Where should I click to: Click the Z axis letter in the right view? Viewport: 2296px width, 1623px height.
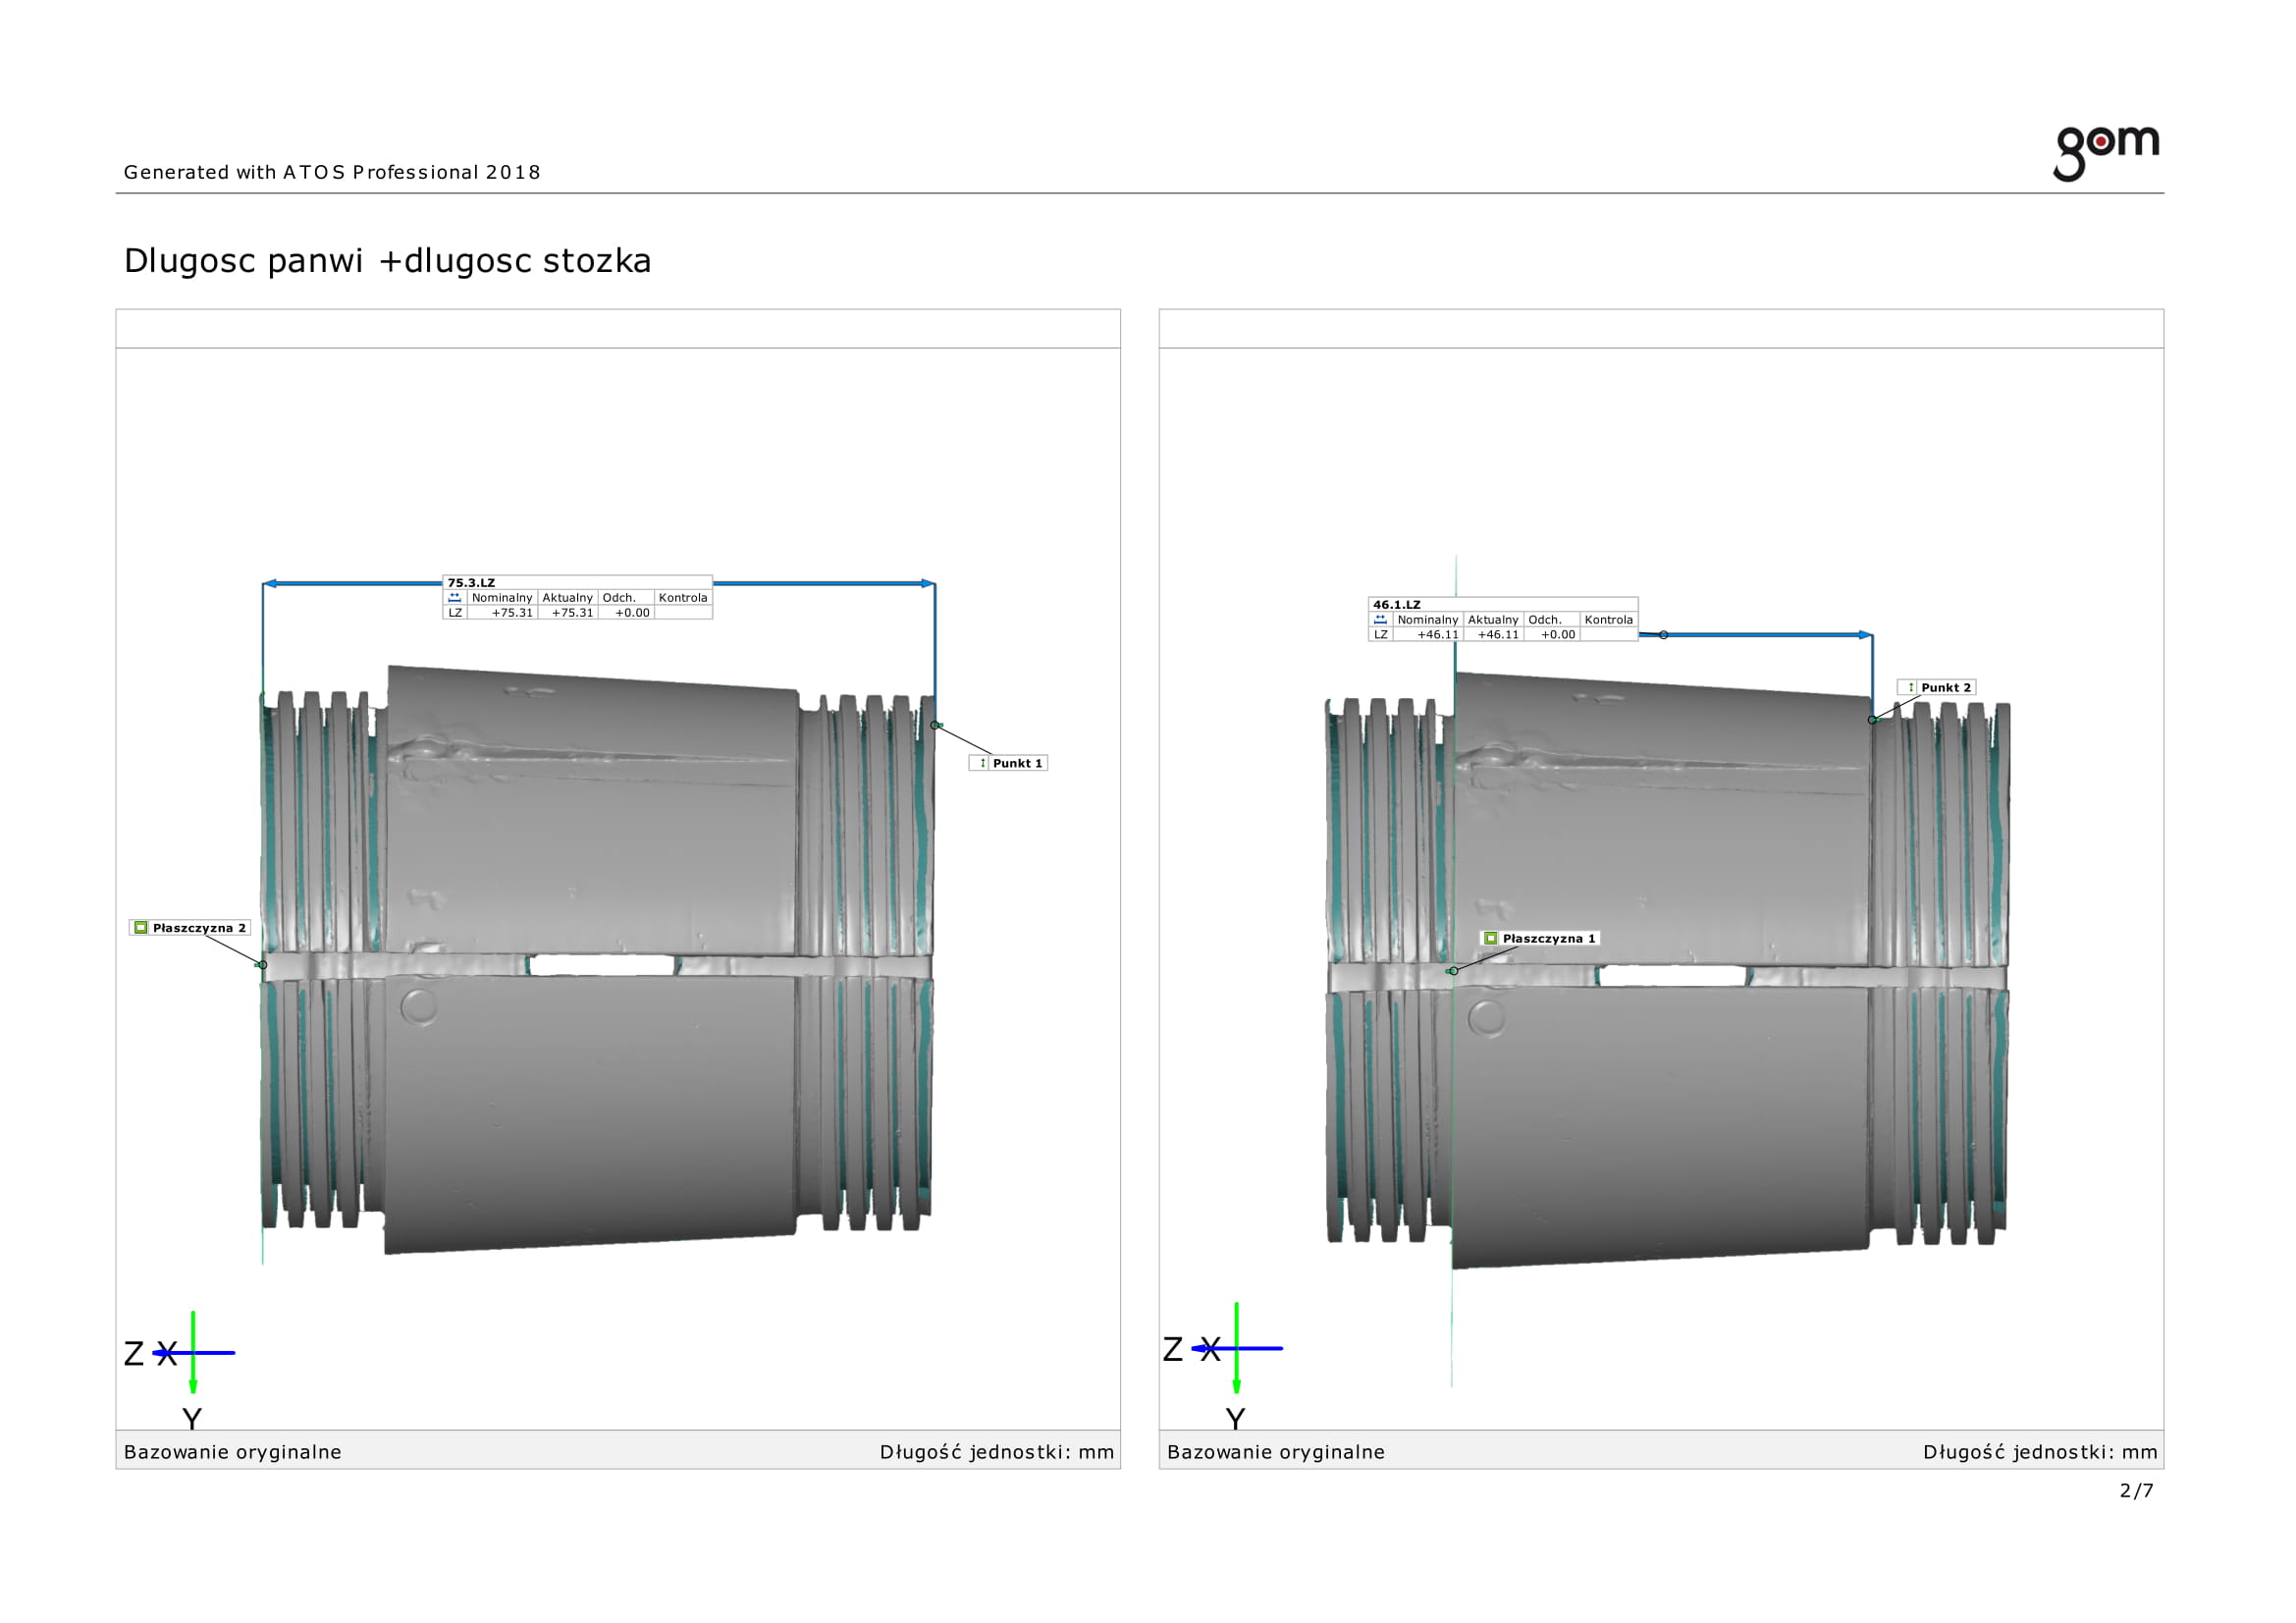(x=1173, y=1349)
